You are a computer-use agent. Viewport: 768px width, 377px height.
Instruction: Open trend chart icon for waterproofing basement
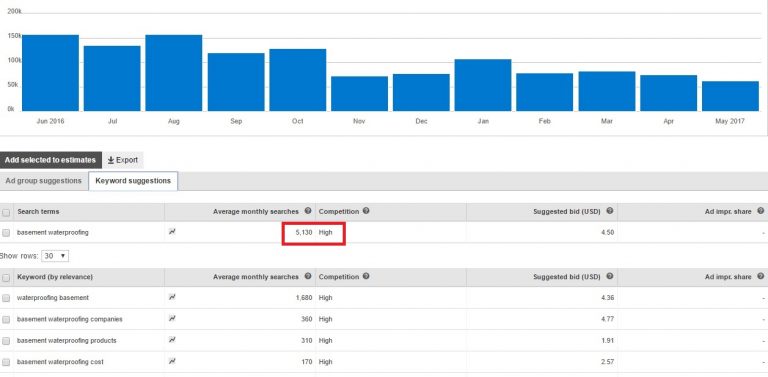pyautogui.click(x=172, y=297)
